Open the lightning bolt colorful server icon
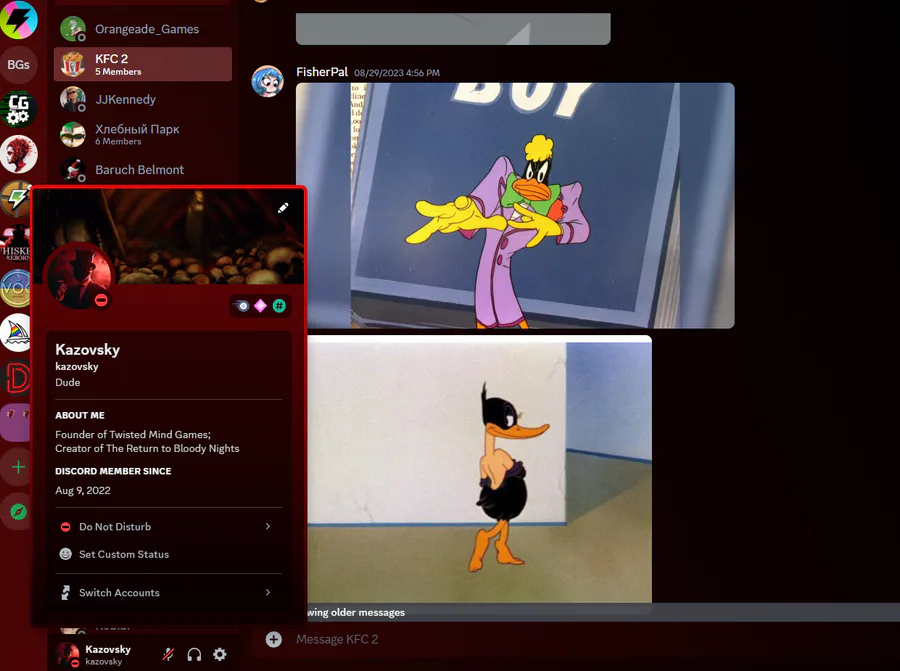This screenshot has width=900, height=671. (x=18, y=20)
